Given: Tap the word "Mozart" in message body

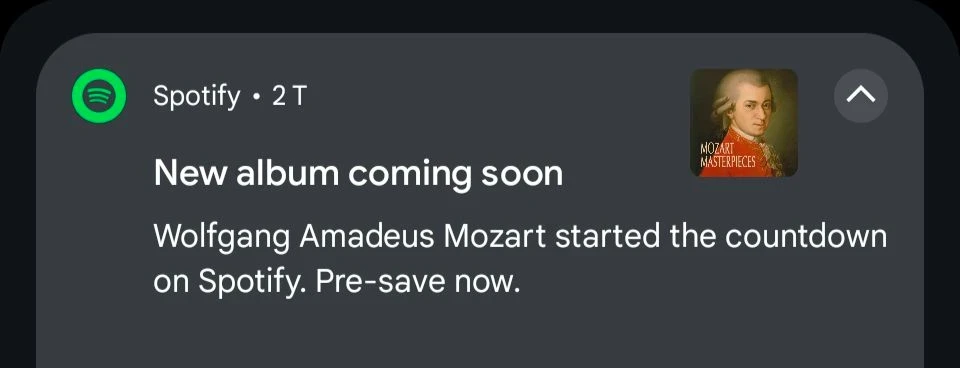Looking at the screenshot, I should point(495,236).
